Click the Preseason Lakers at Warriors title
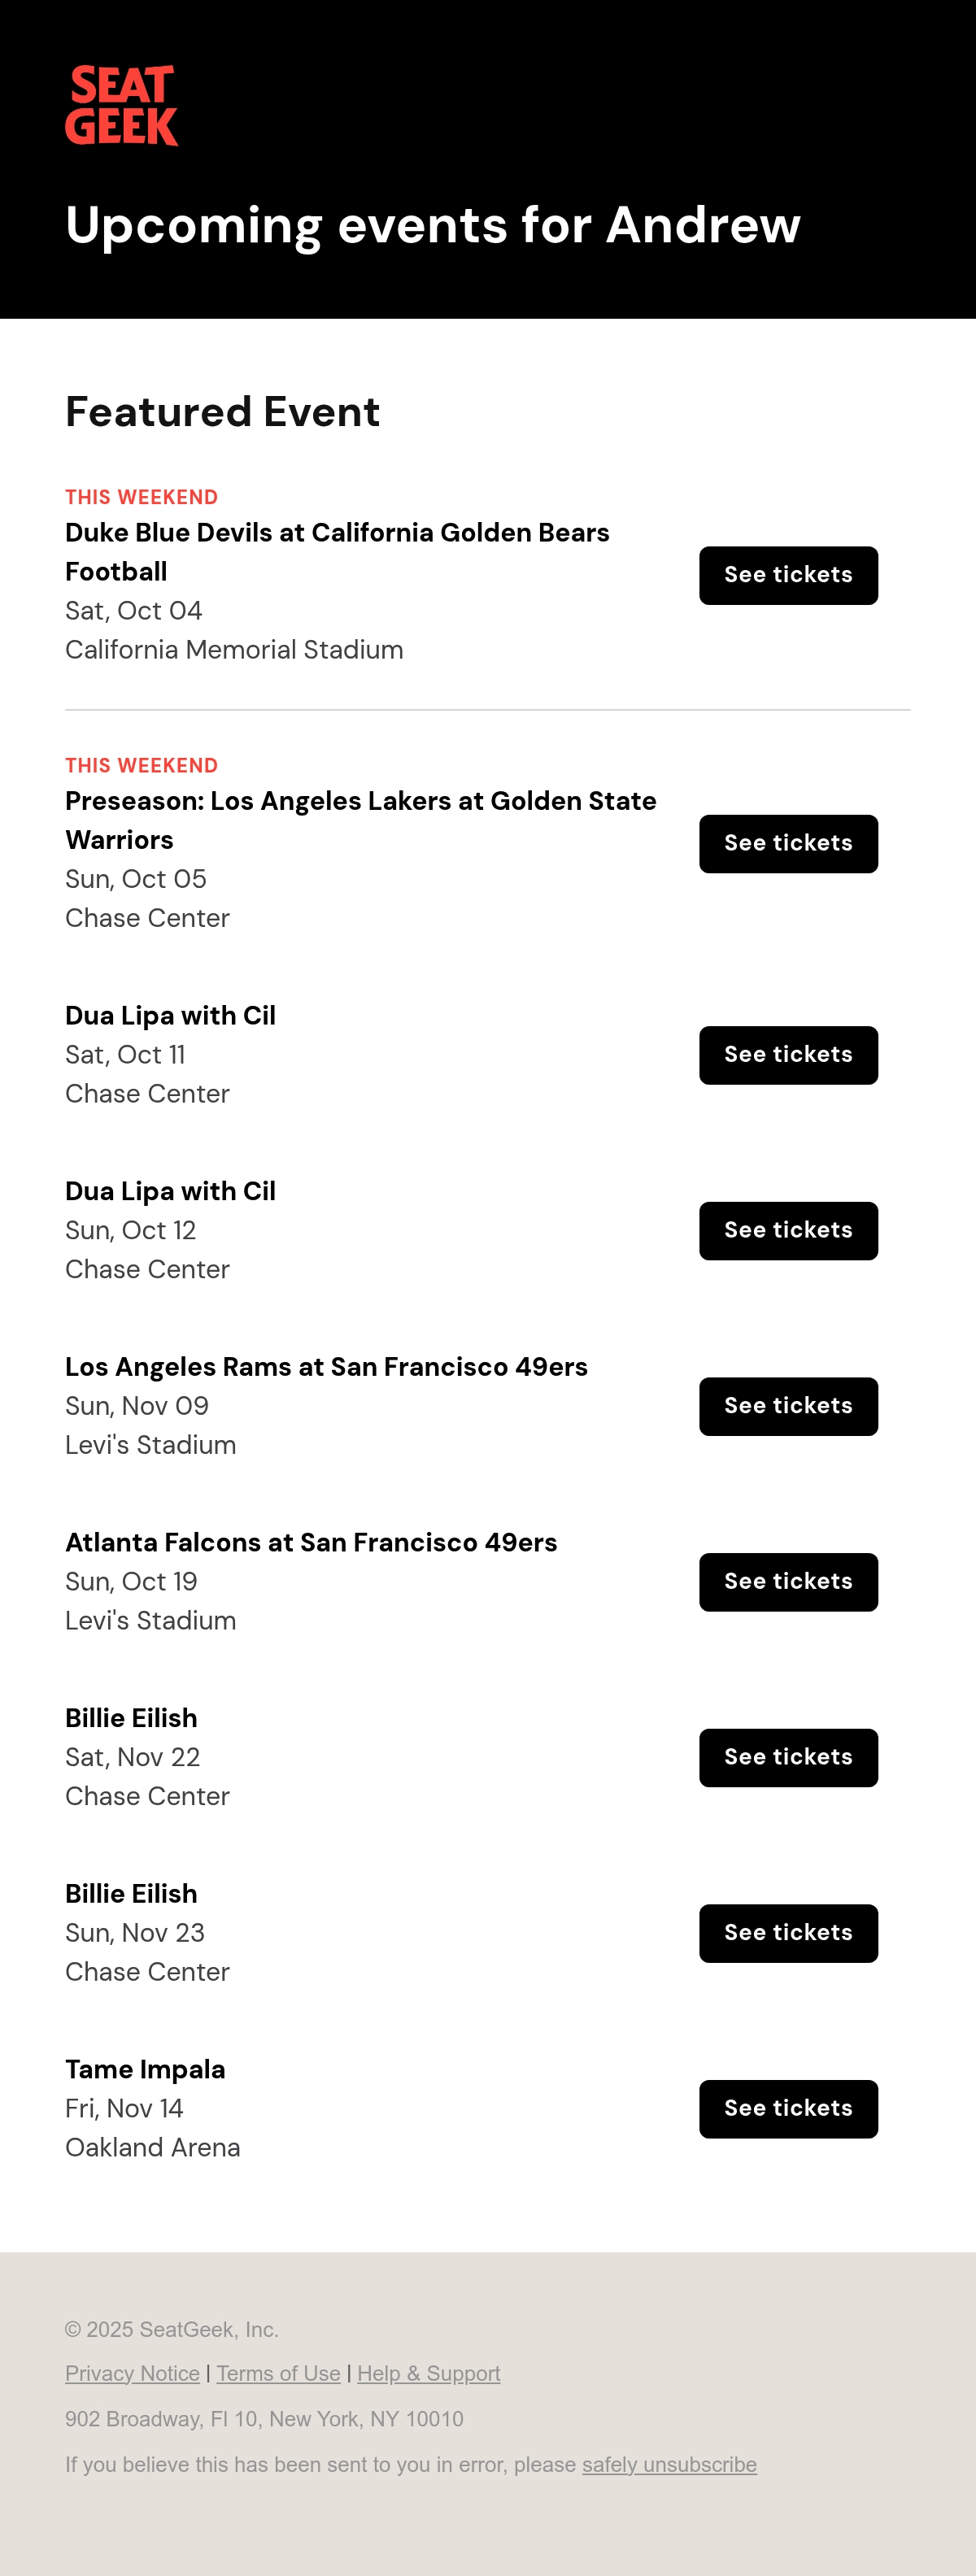This screenshot has height=2576, width=976. pyautogui.click(x=361, y=820)
